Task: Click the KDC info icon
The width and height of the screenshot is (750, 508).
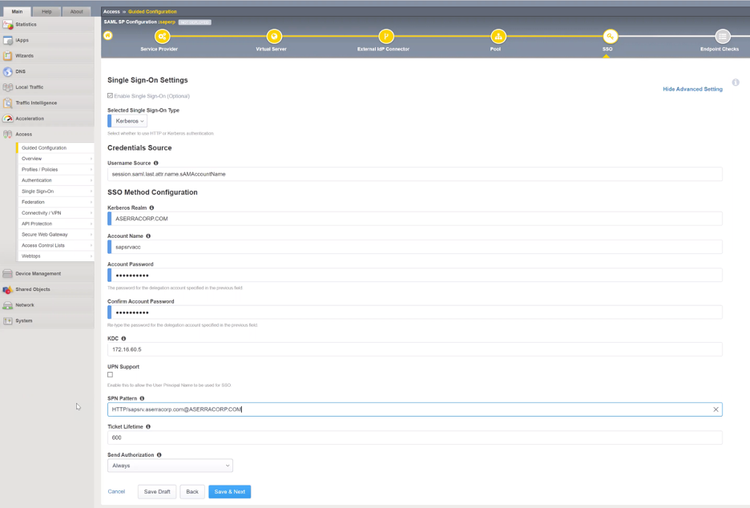Action: coord(123,339)
